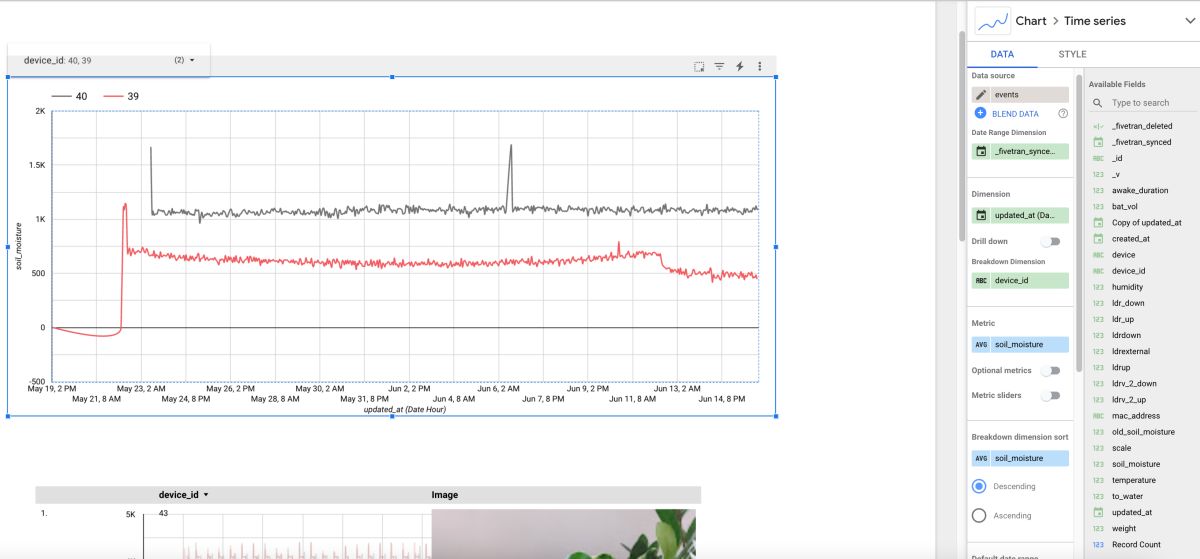Click the time series chart type thumbnail
This screenshot has width=1200, height=559.
point(992,21)
